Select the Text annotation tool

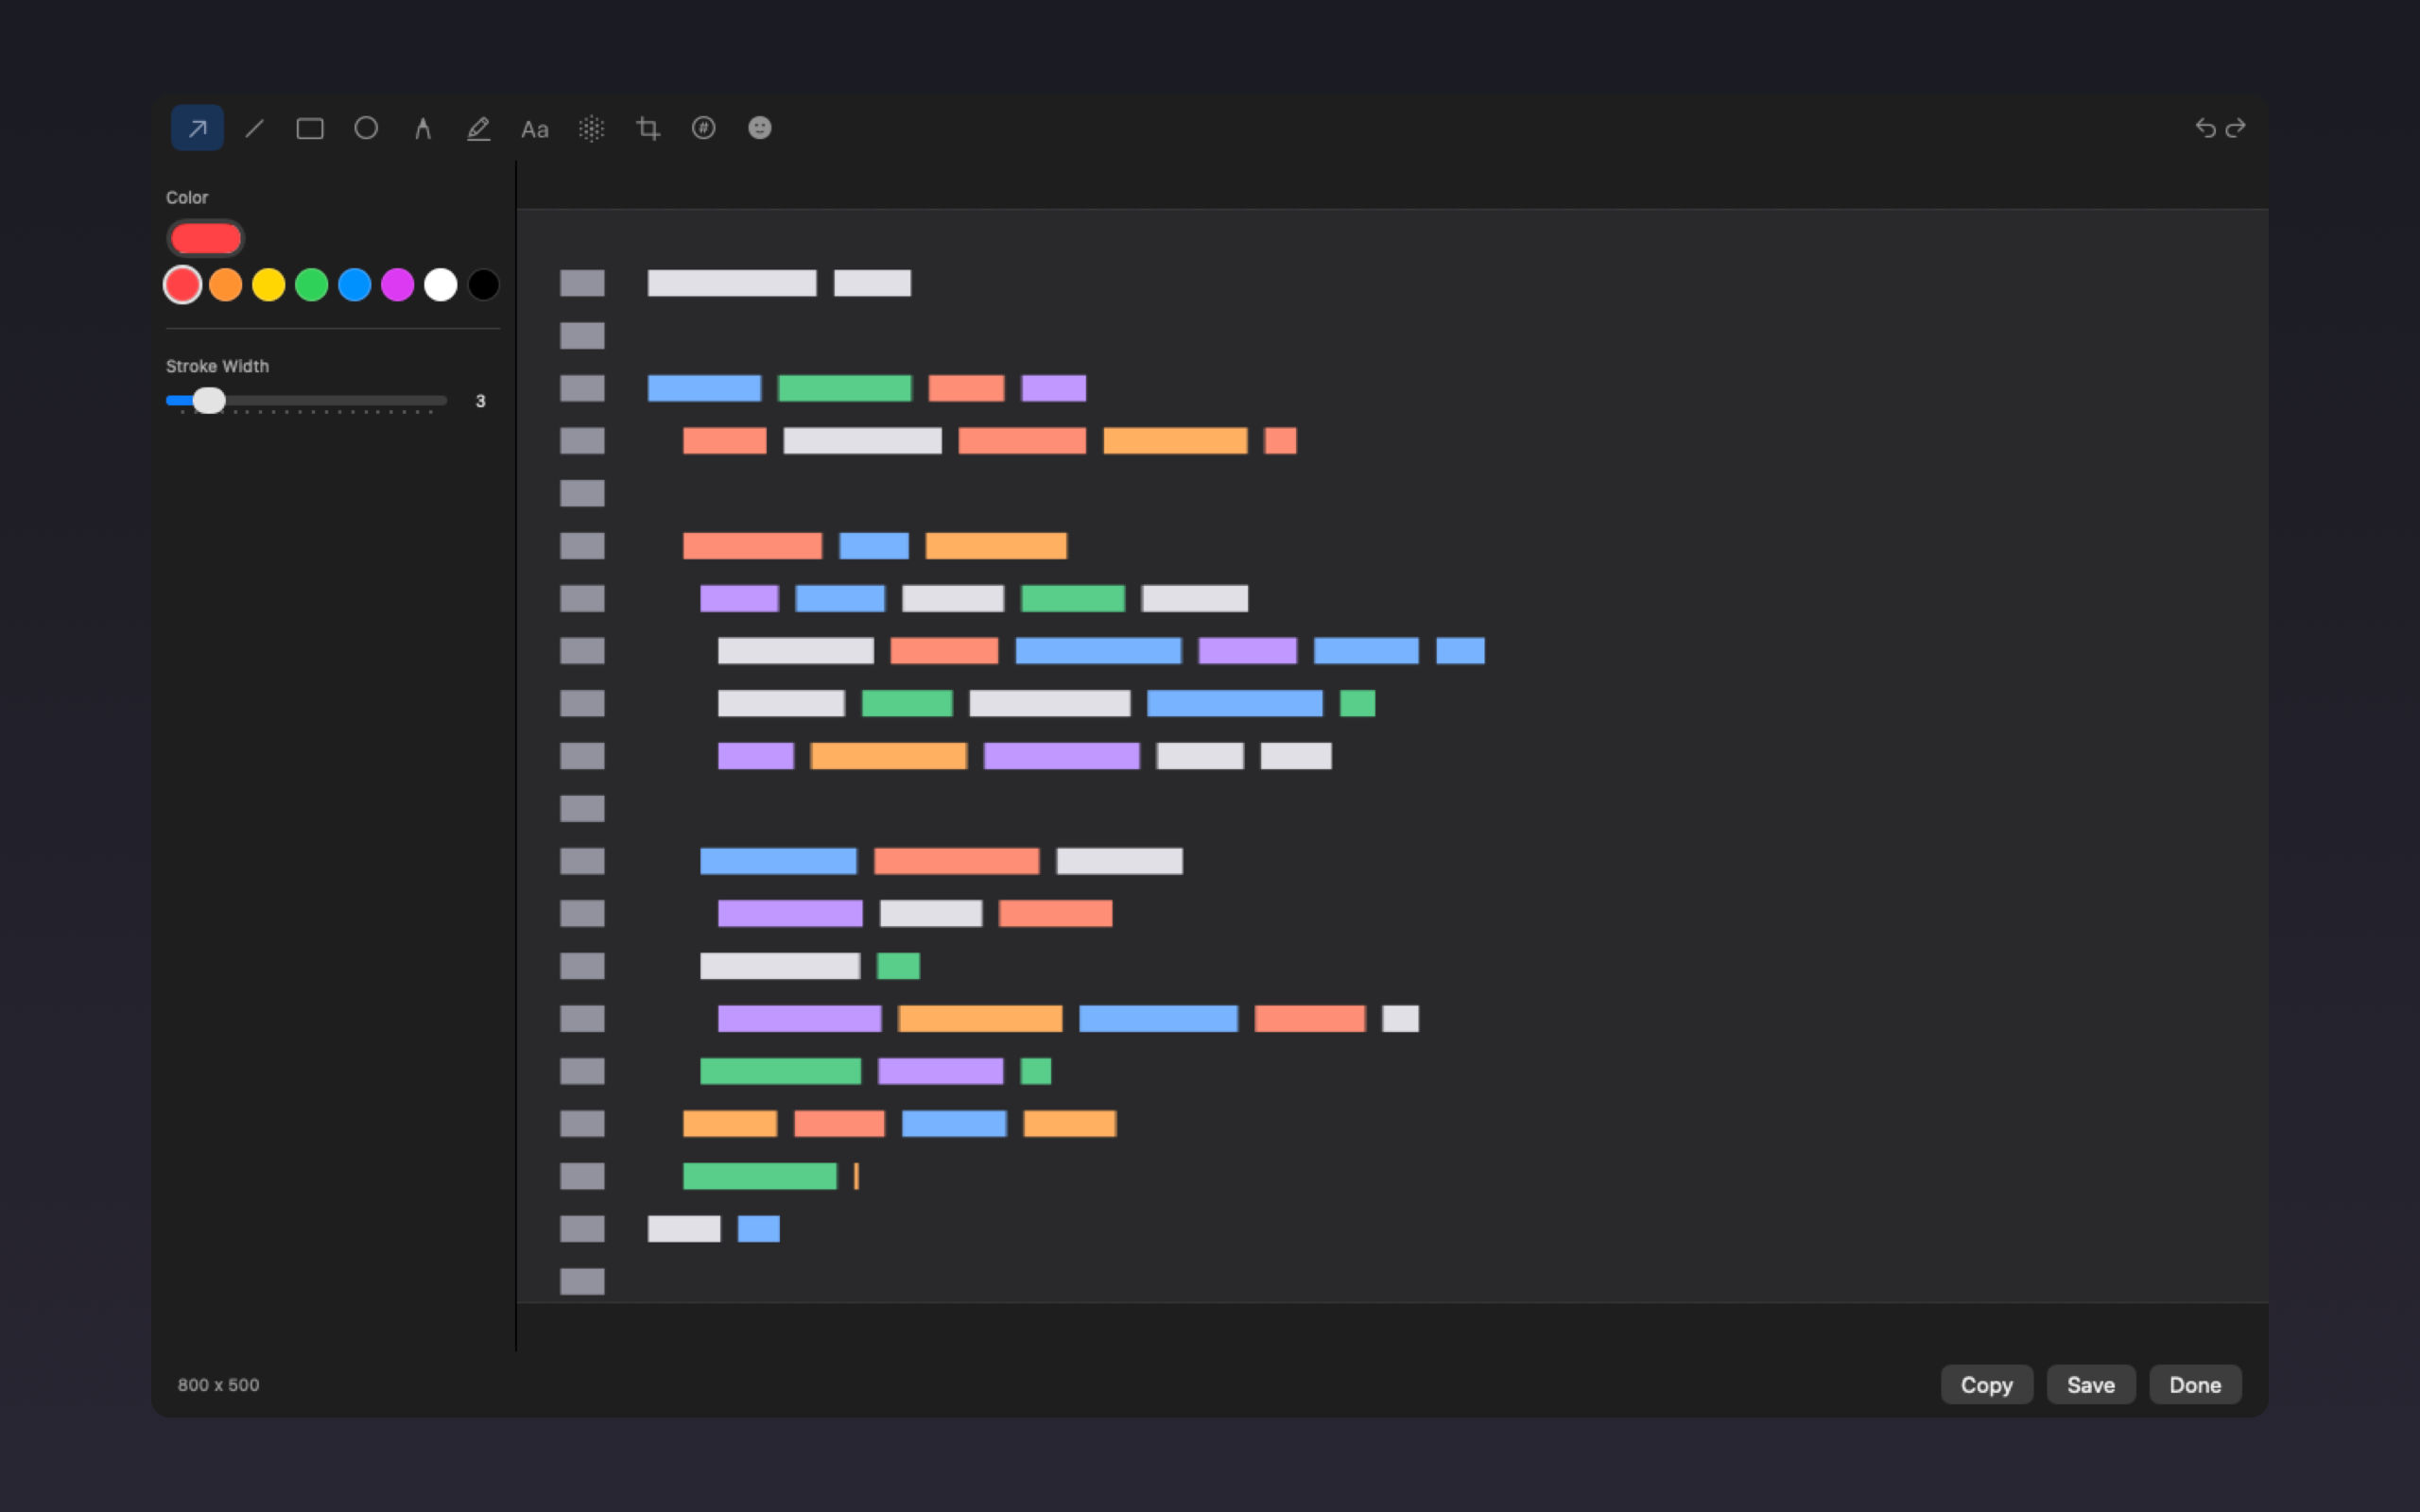point(535,128)
